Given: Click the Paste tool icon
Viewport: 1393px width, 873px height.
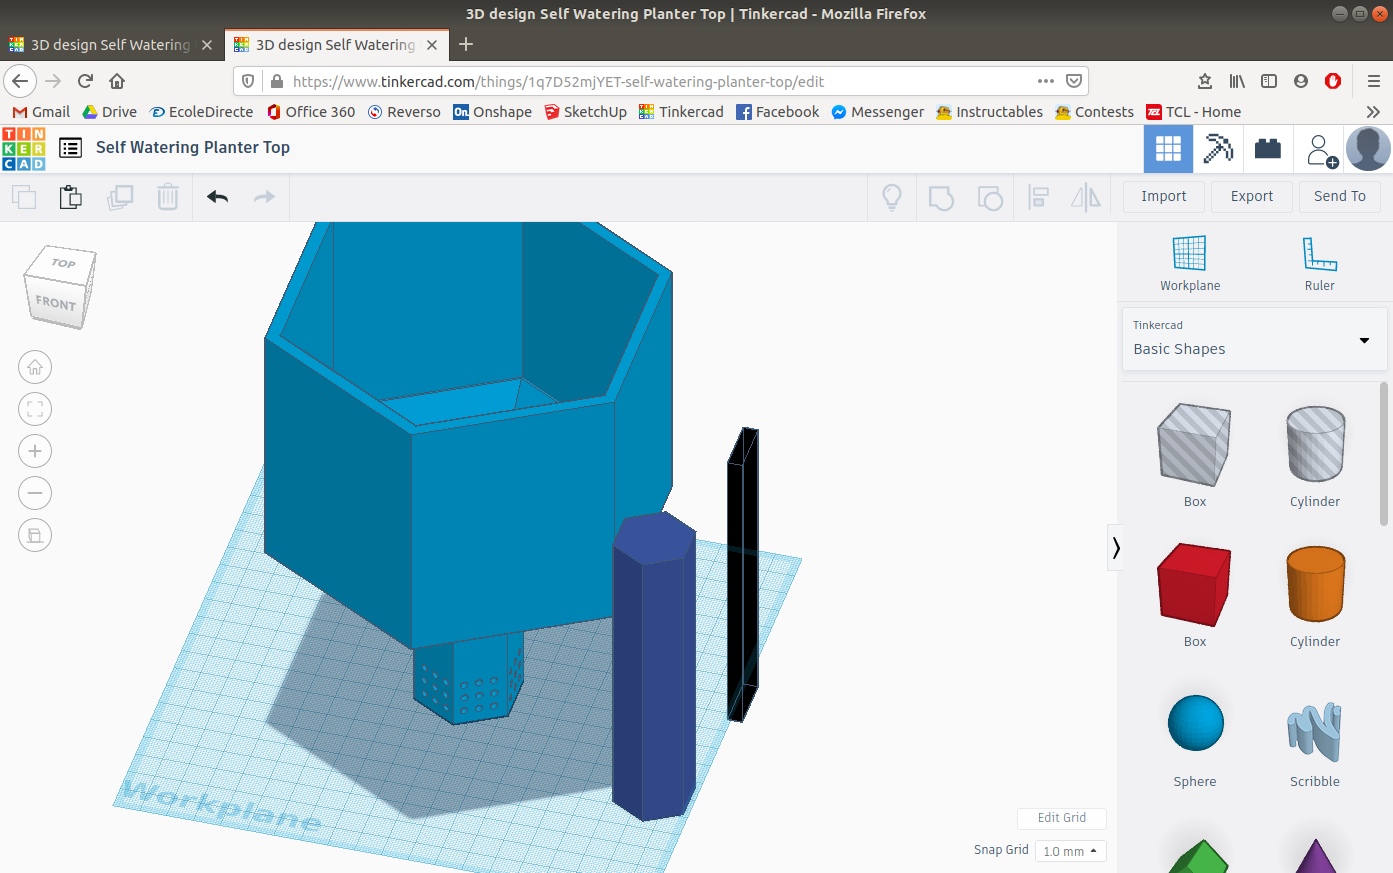Looking at the screenshot, I should click(70, 197).
